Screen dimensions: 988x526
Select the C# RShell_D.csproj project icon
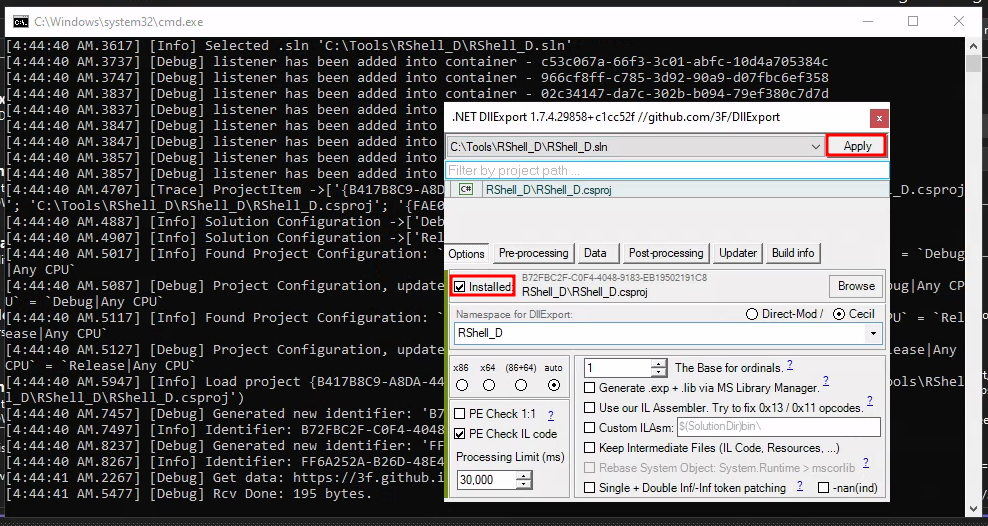point(466,189)
